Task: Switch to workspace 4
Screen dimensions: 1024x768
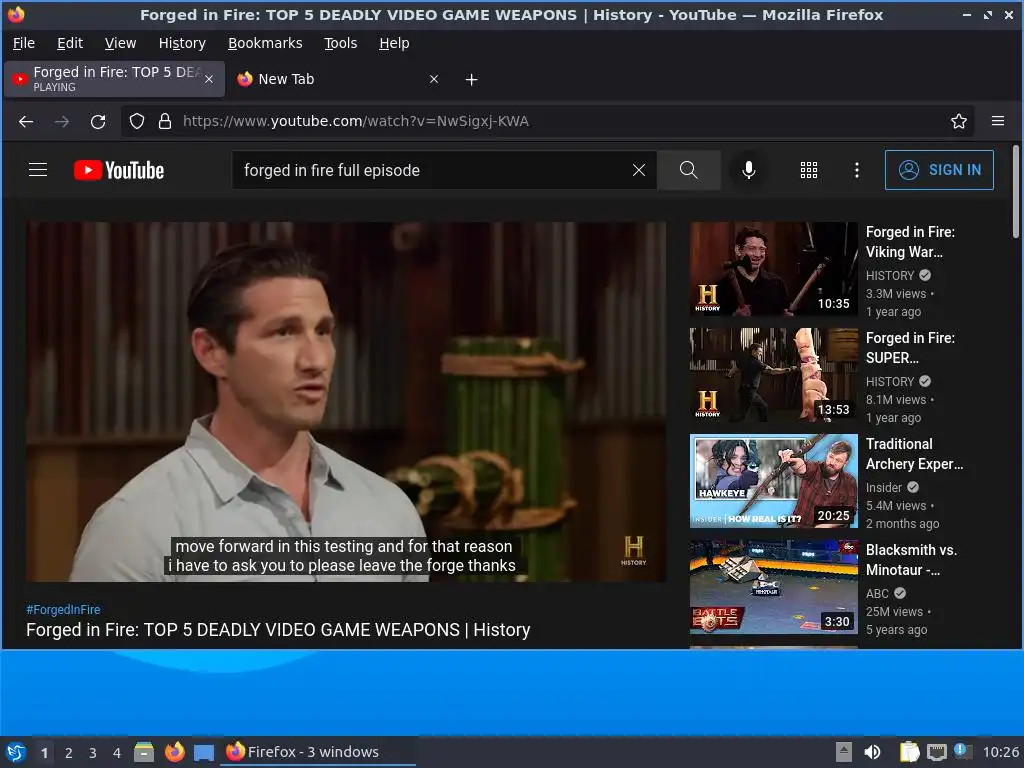Action: [x=117, y=753]
